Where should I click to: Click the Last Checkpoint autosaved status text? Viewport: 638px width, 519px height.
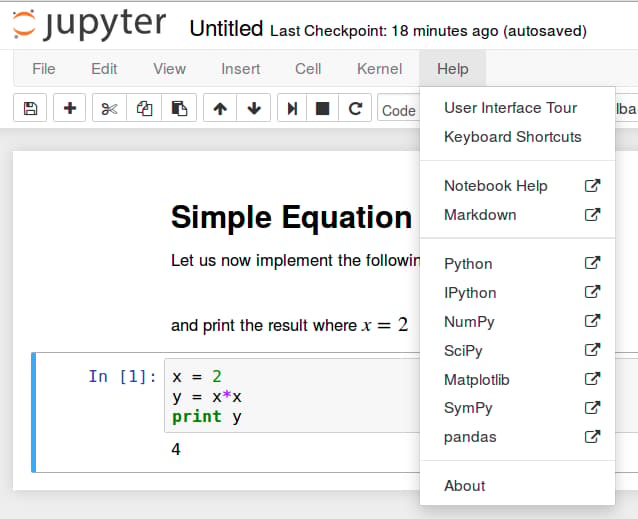coord(428,31)
